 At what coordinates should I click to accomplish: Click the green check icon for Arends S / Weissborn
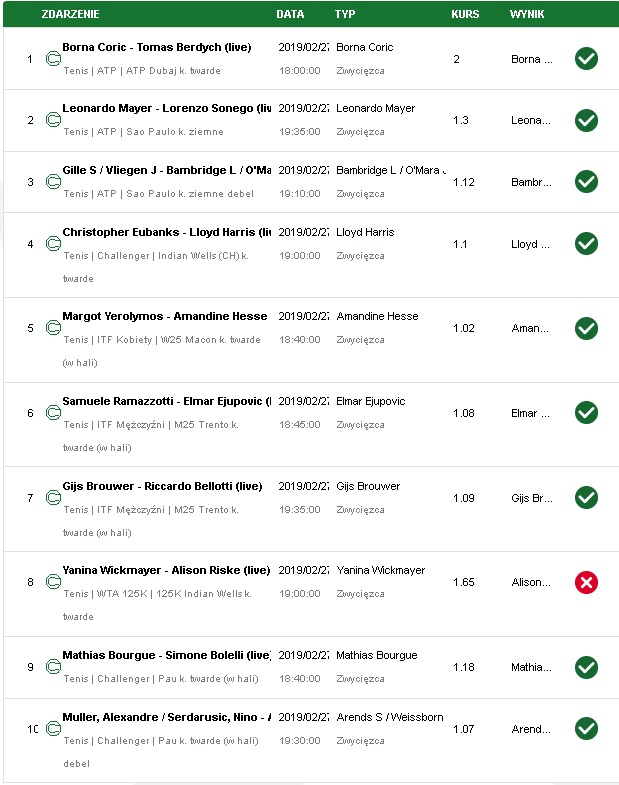point(586,729)
